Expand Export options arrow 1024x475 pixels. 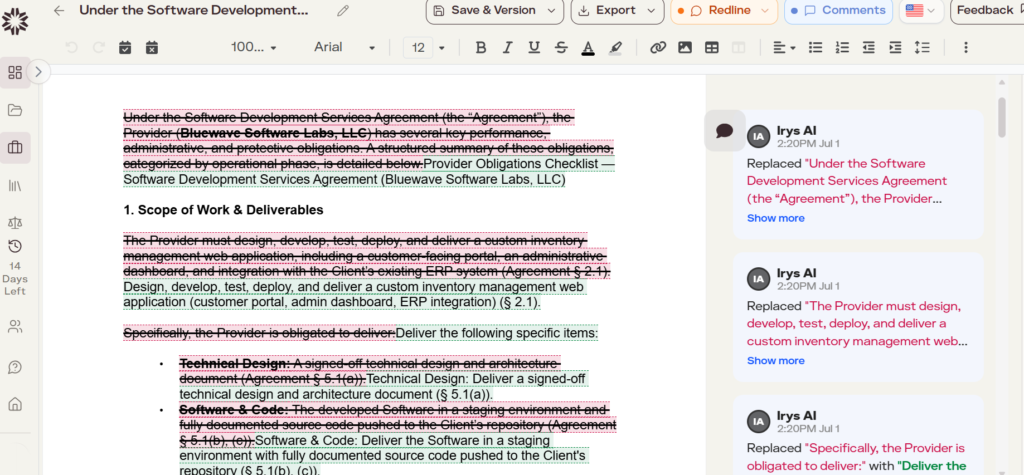click(x=651, y=10)
